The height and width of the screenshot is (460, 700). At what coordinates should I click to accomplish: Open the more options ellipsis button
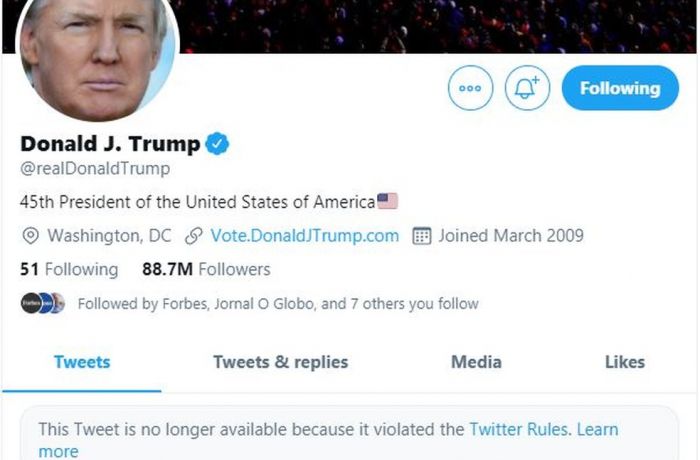click(x=470, y=88)
